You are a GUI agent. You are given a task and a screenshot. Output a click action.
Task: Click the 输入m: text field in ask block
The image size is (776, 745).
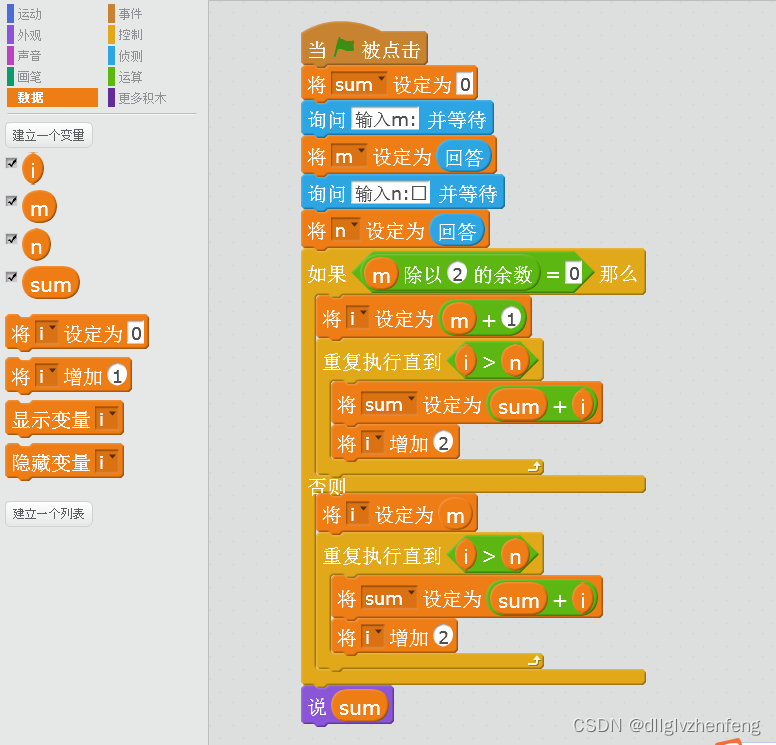[x=386, y=119]
